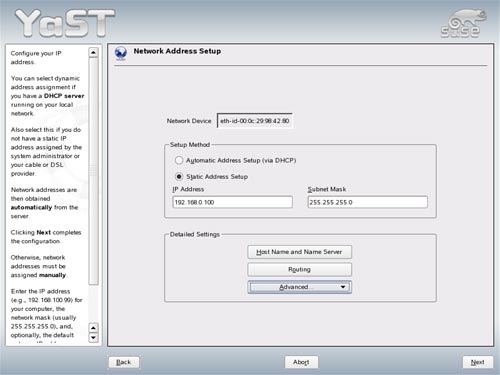Click the SUSE gecko logo
This screenshot has height=375, width=500.
pyautogui.click(x=463, y=23)
